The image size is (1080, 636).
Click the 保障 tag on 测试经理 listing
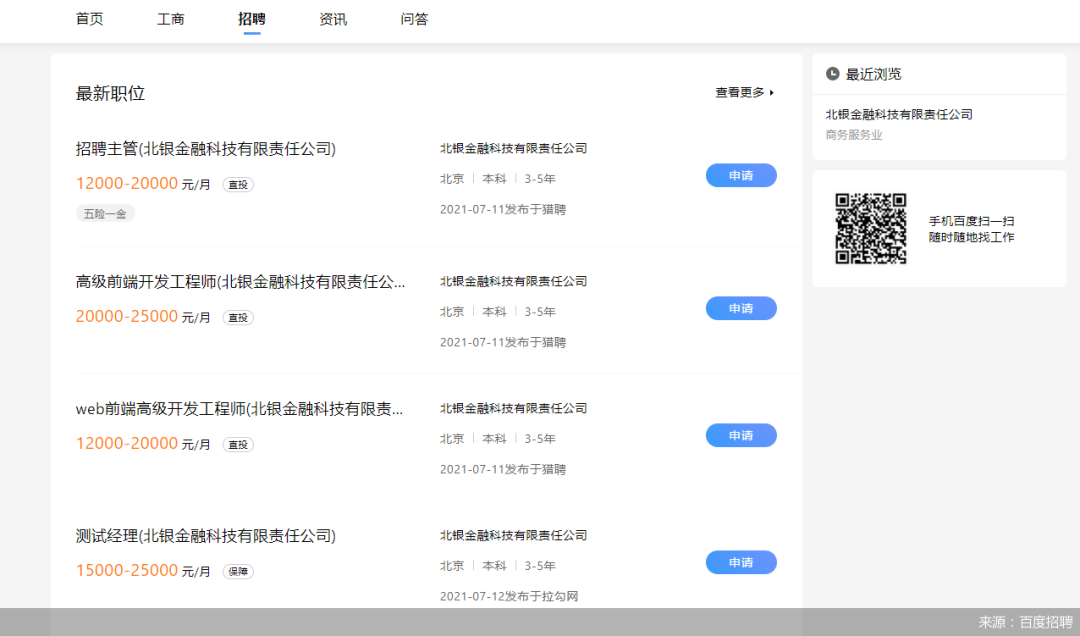click(237, 570)
